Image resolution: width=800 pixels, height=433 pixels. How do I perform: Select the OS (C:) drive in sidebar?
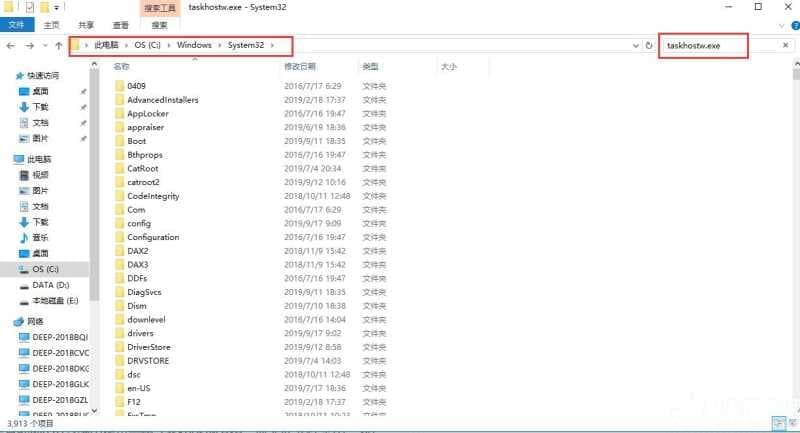pos(45,269)
